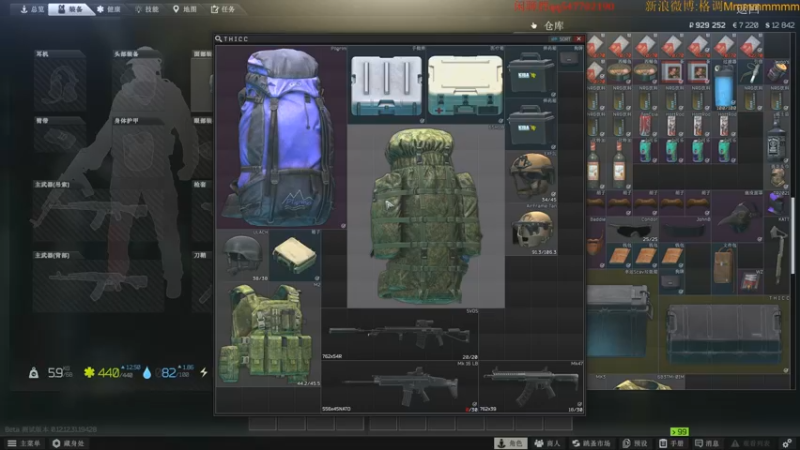Open the 技能 skills tab
This screenshot has width=800, height=450.
[x=147, y=9]
